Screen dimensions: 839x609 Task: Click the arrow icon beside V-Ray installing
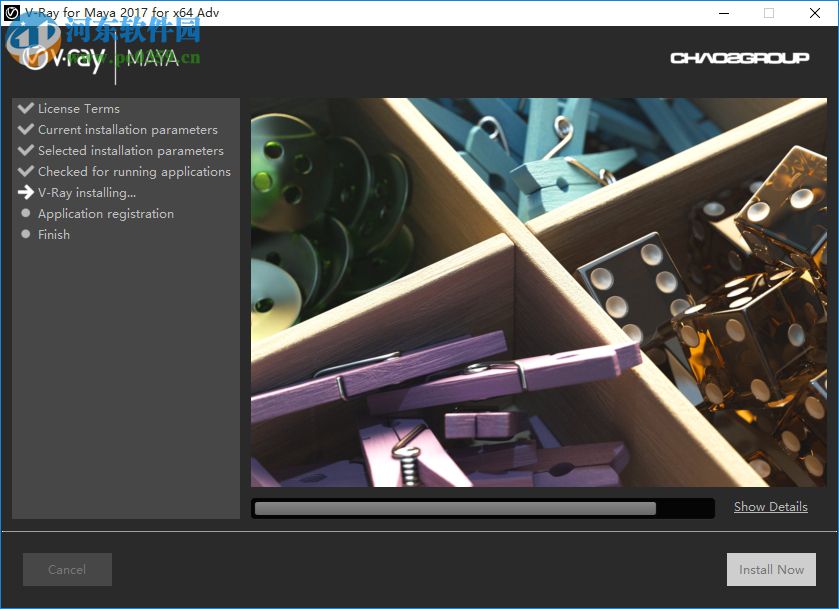[24, 192]
